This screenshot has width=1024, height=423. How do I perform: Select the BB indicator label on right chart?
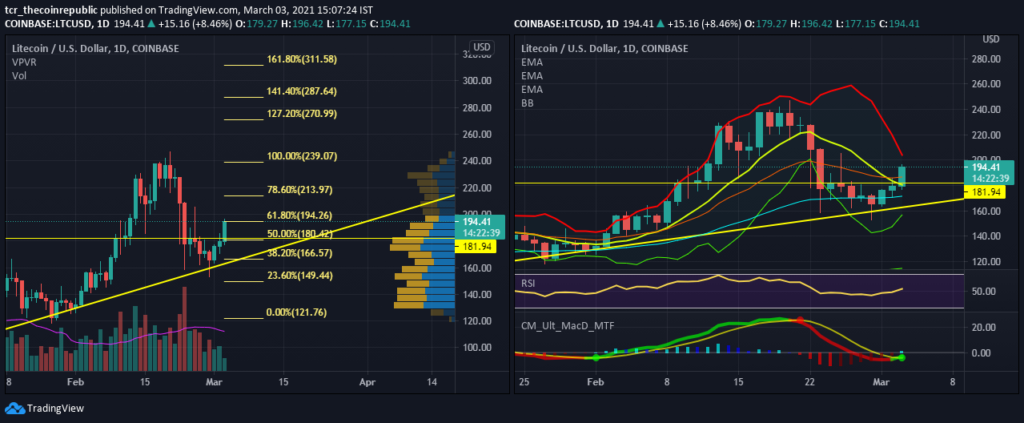[x=527, y=103]
